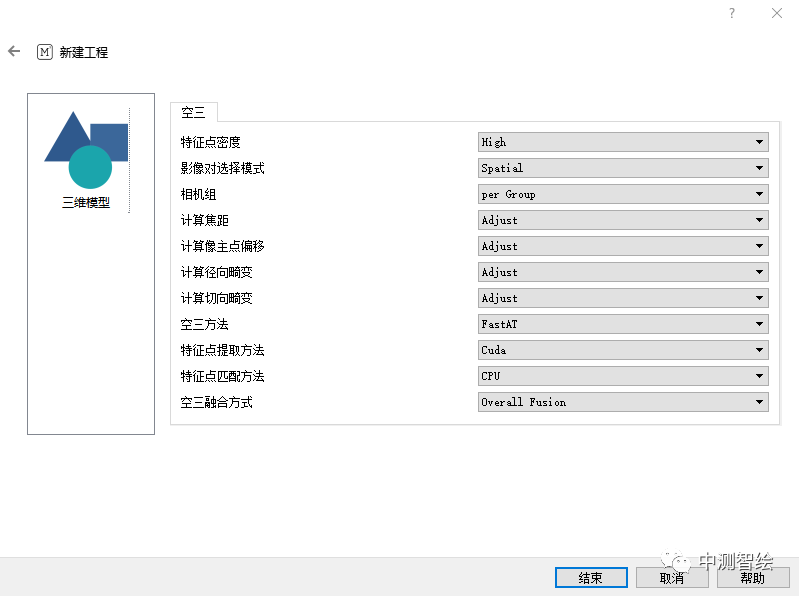This screenshot has width=799, height=596.
Task: Click the back arrow icon
Action: [x=14, y=51]
